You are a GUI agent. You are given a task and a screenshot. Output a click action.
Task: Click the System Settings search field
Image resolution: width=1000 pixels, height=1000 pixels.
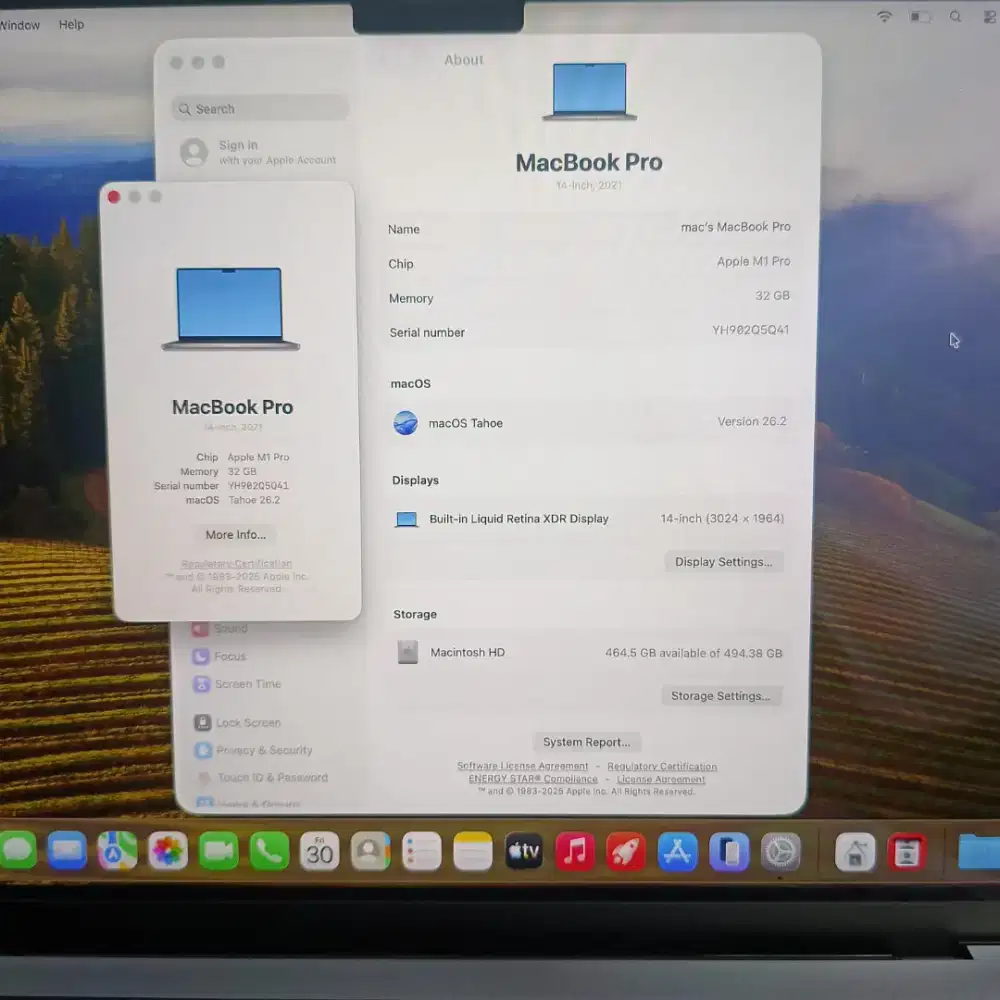click(x=259, y=108)
